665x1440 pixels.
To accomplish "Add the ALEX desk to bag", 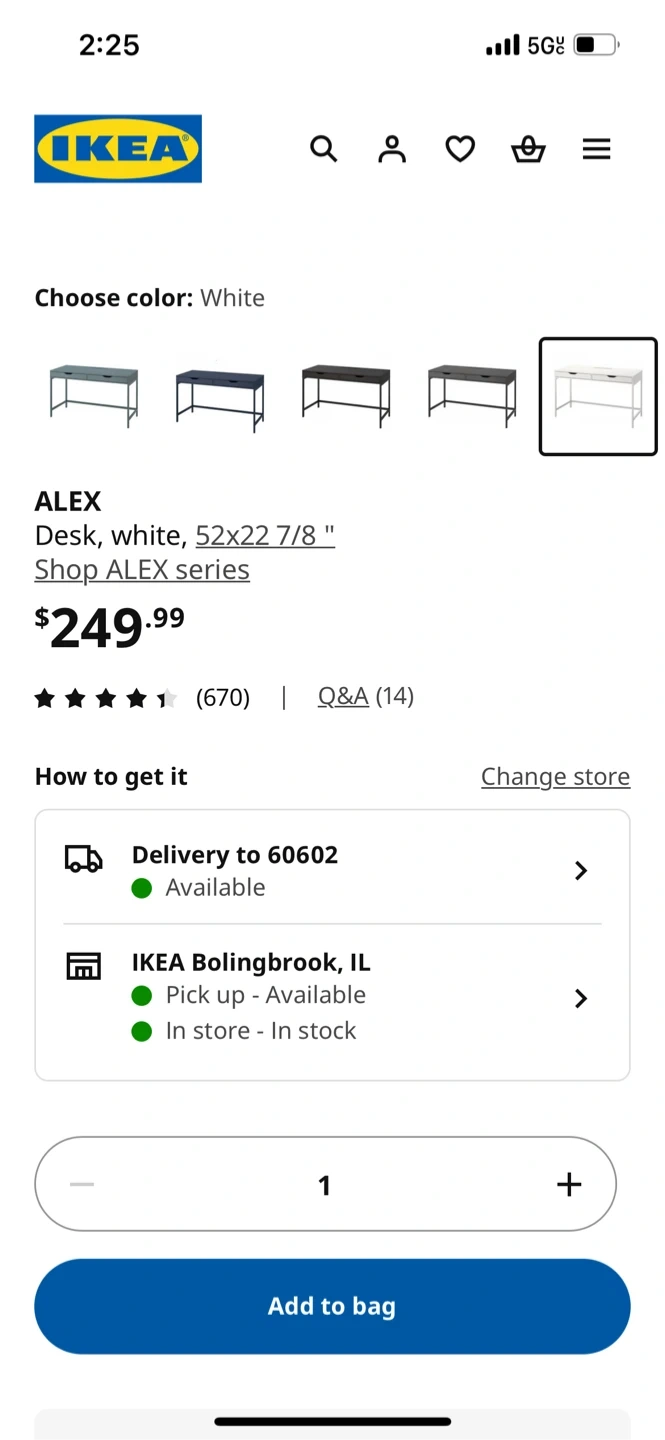I will [332, 1306].
